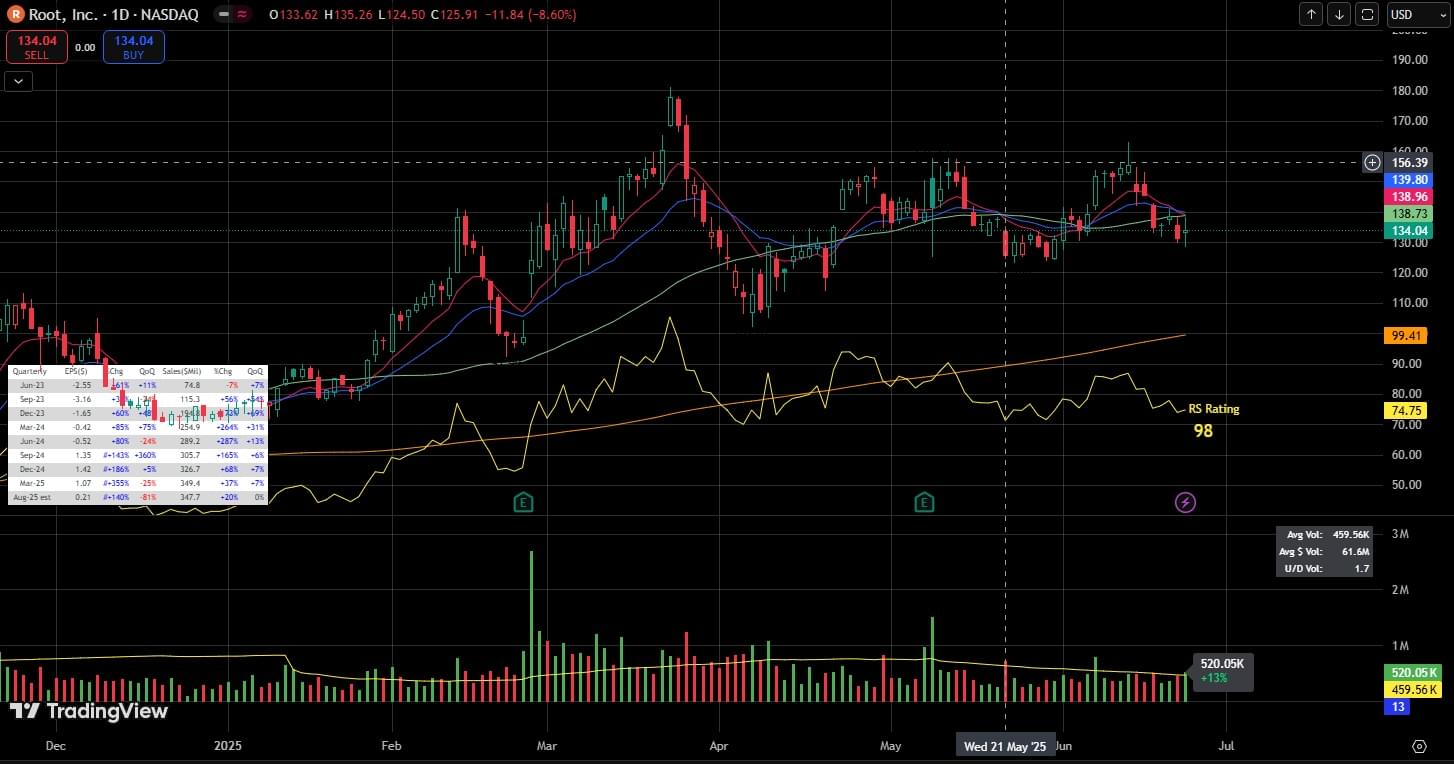Click the yellow 74.75 RS line label

tap(1405, 410)
